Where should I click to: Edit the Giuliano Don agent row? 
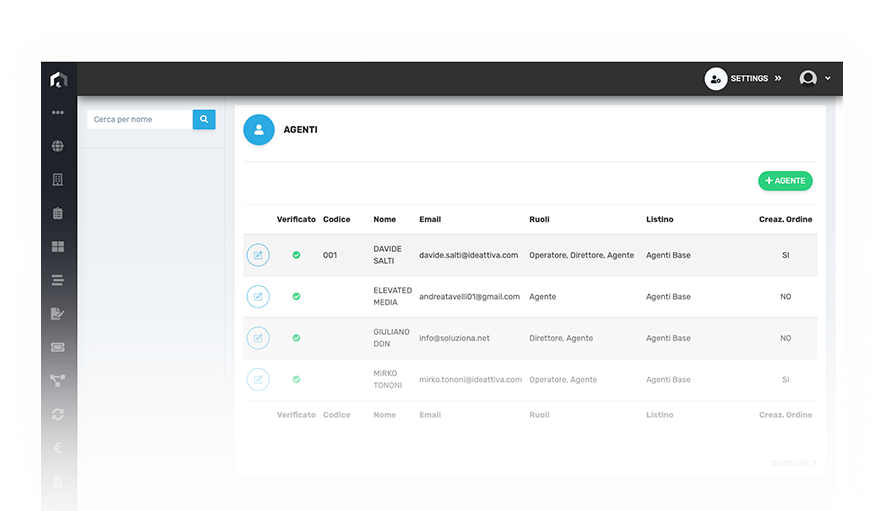pos(258,338)
